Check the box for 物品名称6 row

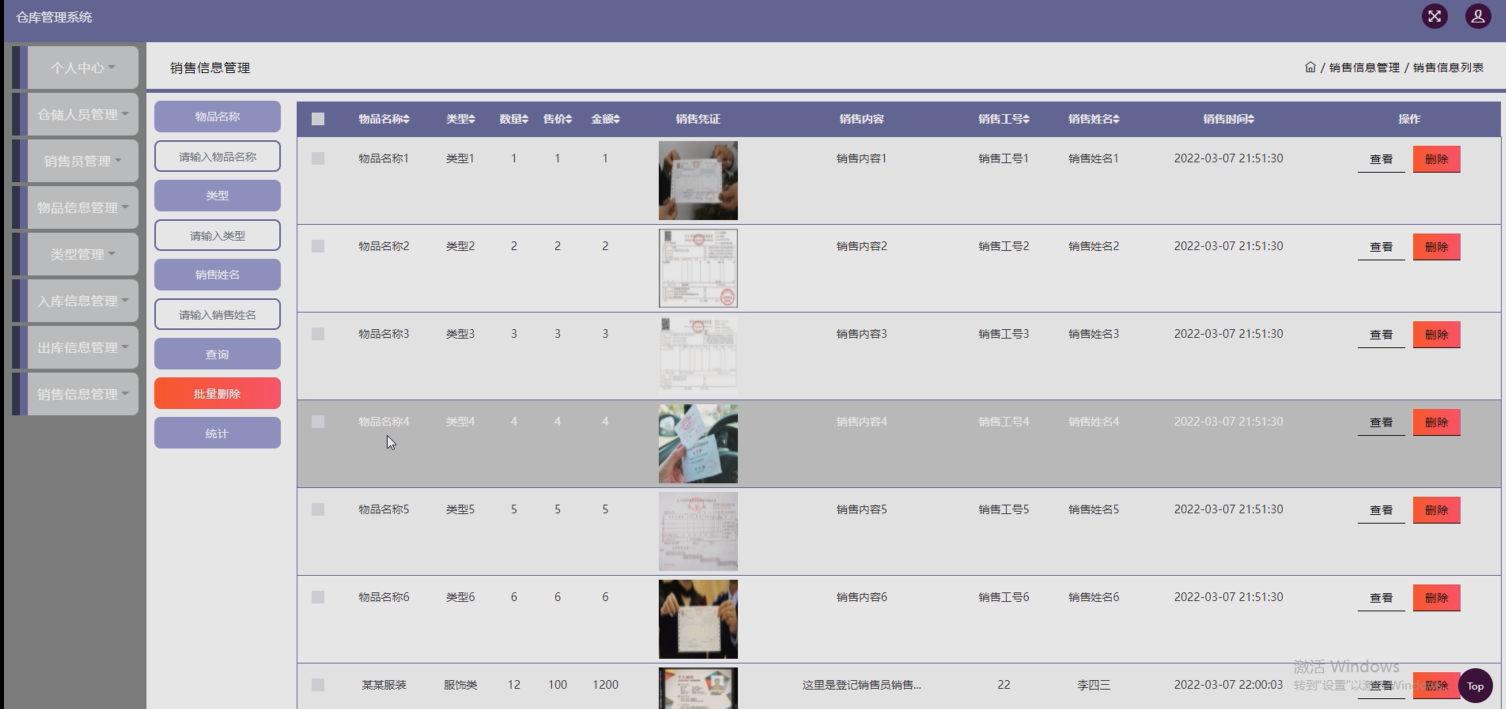tap(318, 597)
